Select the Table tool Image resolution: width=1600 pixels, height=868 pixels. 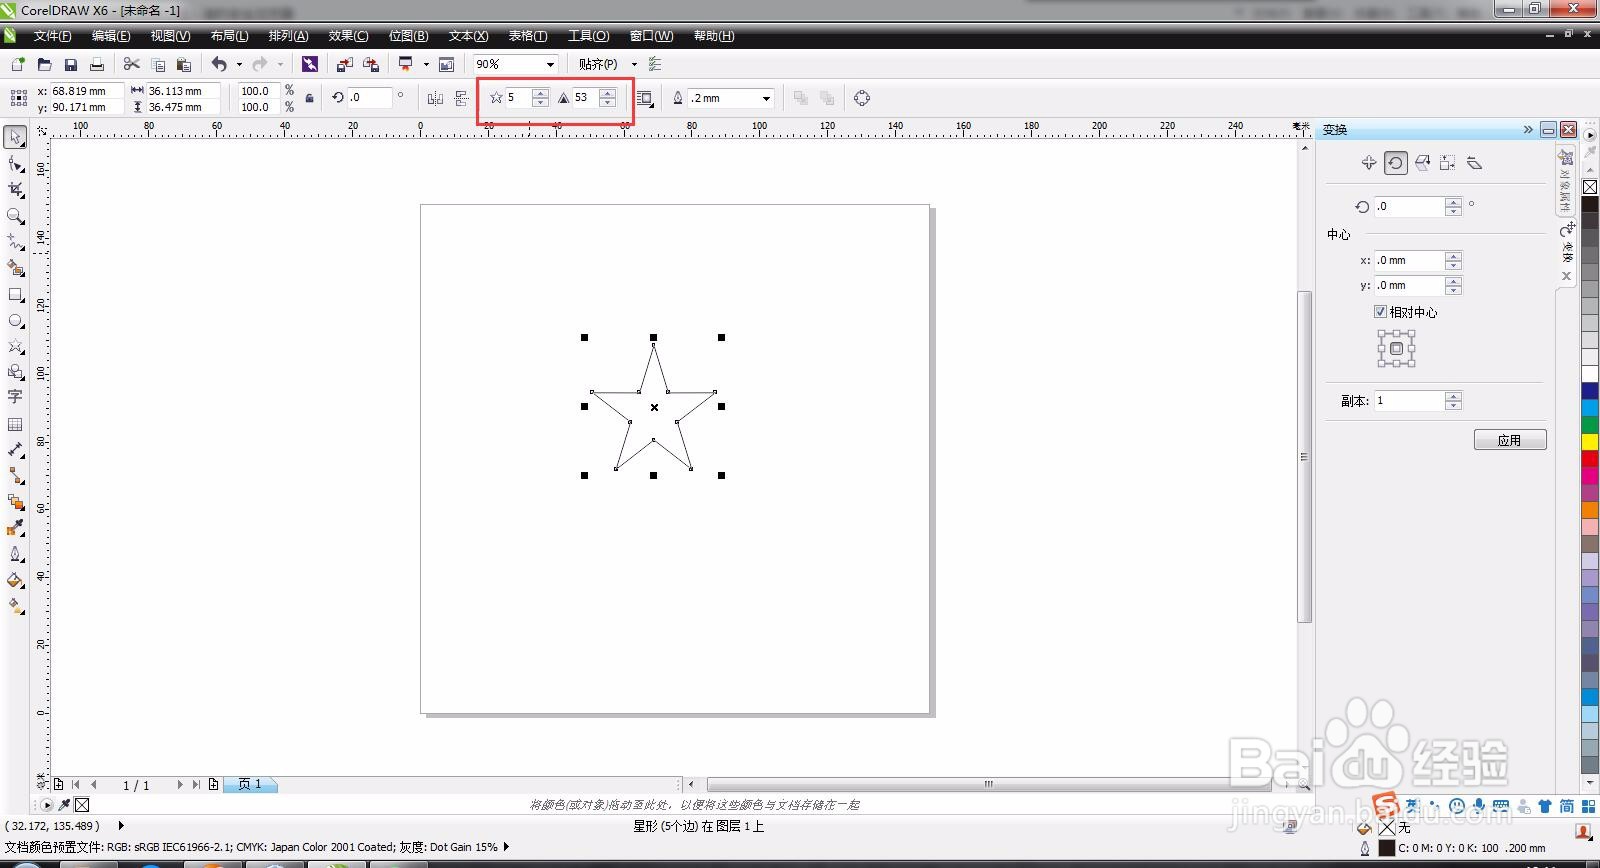coord(16,424)
